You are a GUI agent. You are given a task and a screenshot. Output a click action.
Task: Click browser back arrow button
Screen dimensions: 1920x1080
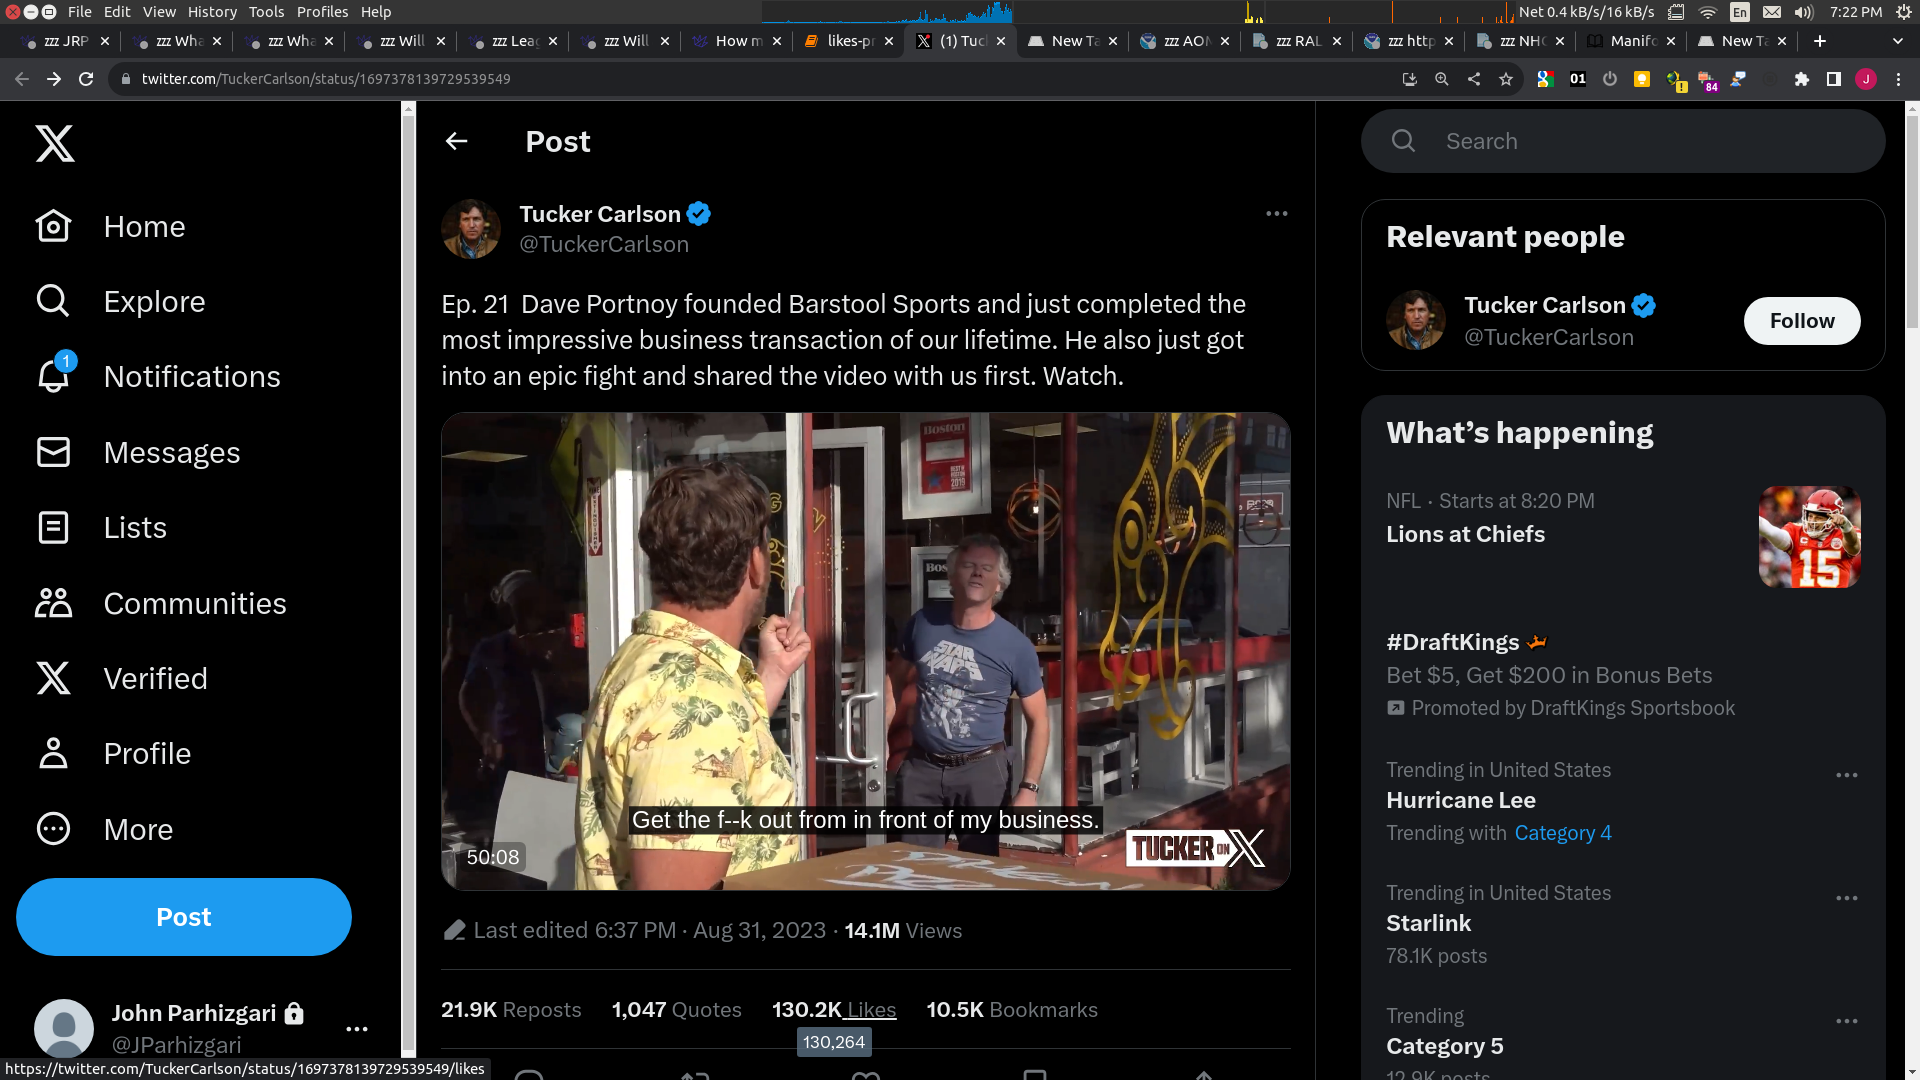click(x=22, y=79)
